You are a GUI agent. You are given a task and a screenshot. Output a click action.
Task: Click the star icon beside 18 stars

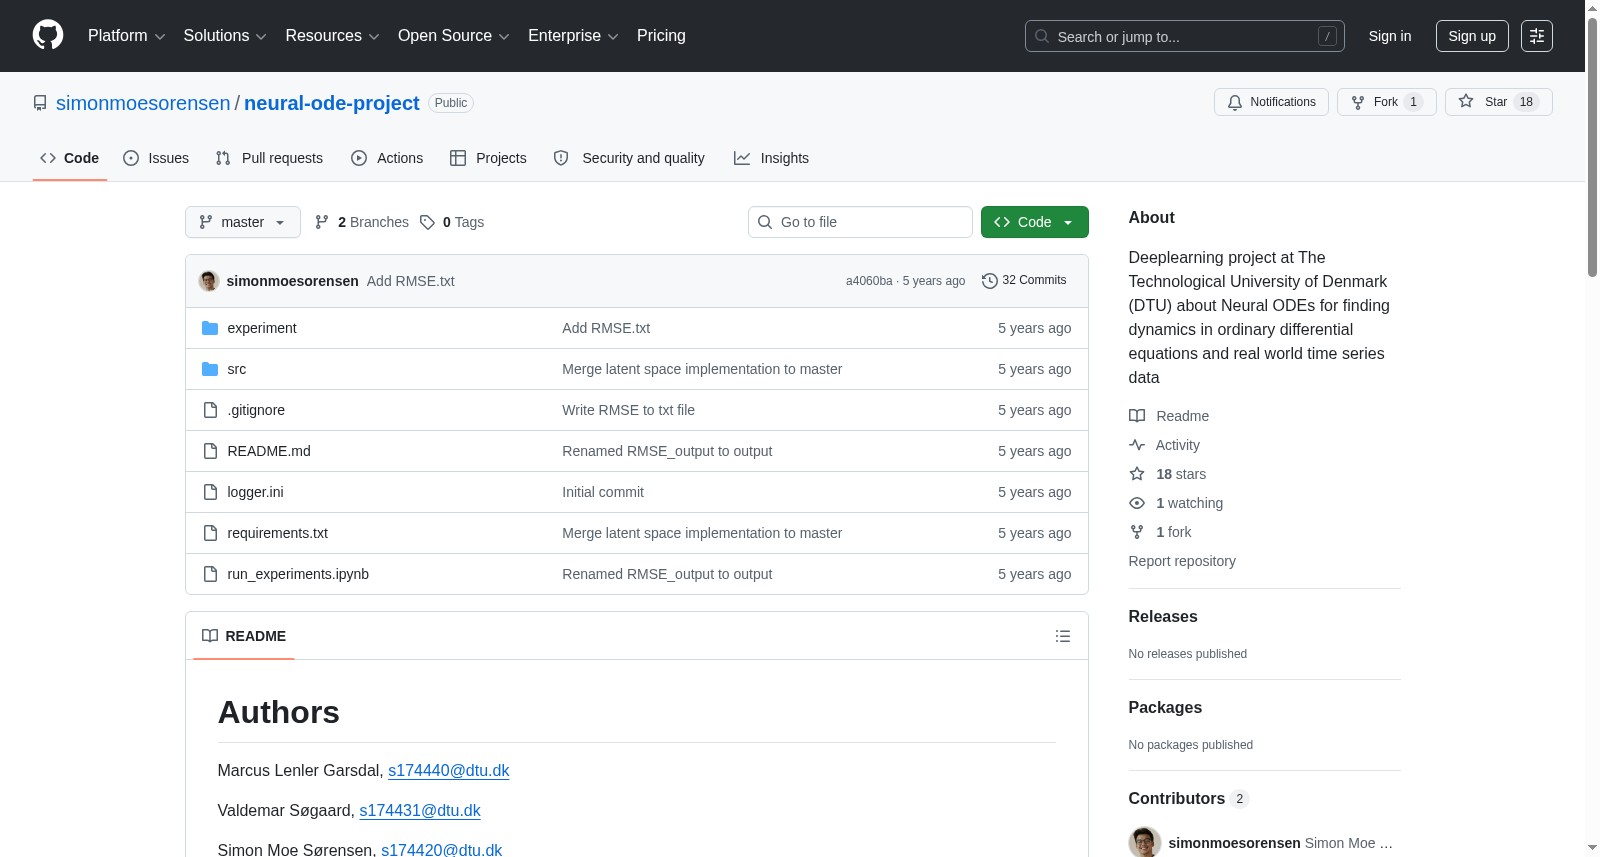pos(1137,474)
